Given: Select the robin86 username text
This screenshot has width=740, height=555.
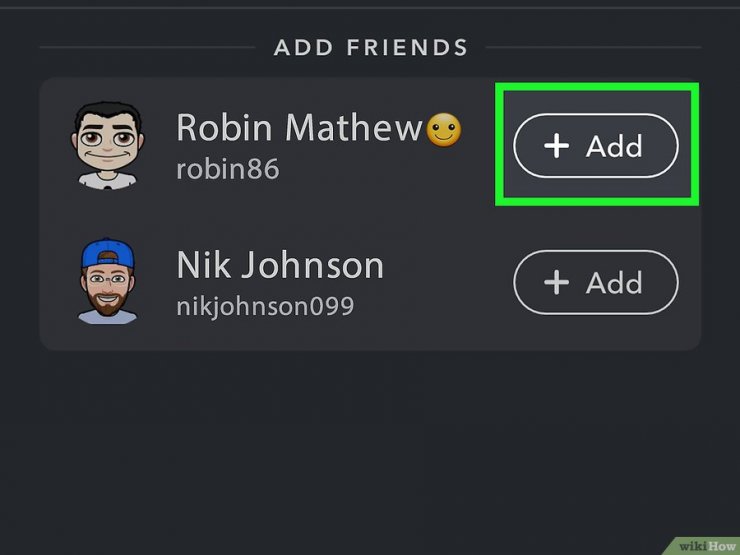Looking at the screenshot, I should 228,169.
